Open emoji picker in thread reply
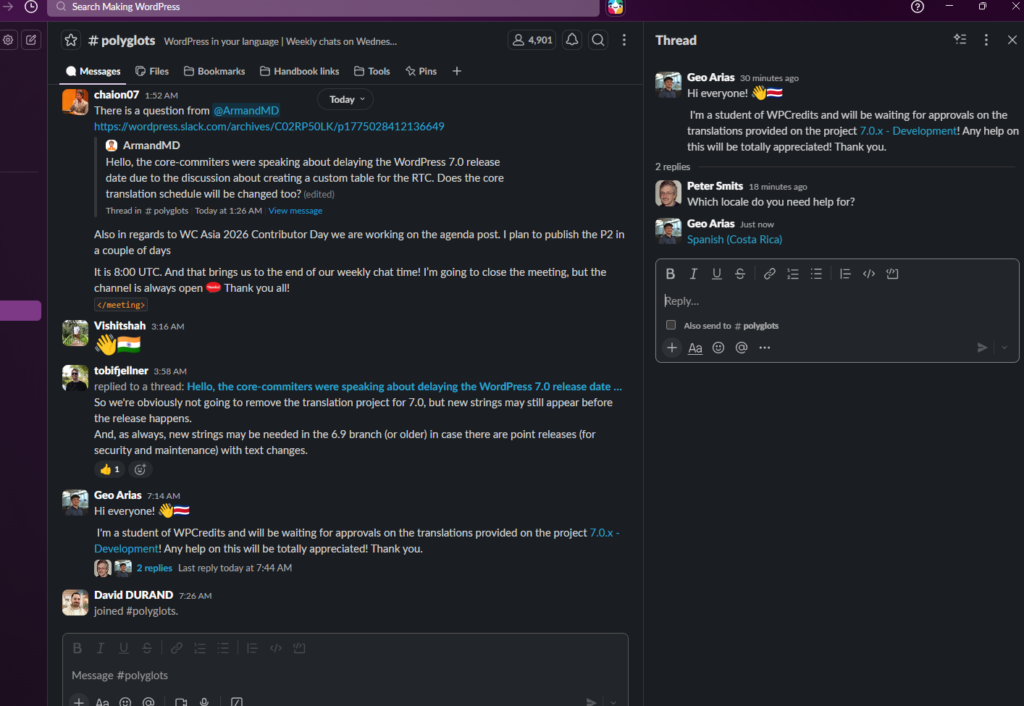 [718, 348]
